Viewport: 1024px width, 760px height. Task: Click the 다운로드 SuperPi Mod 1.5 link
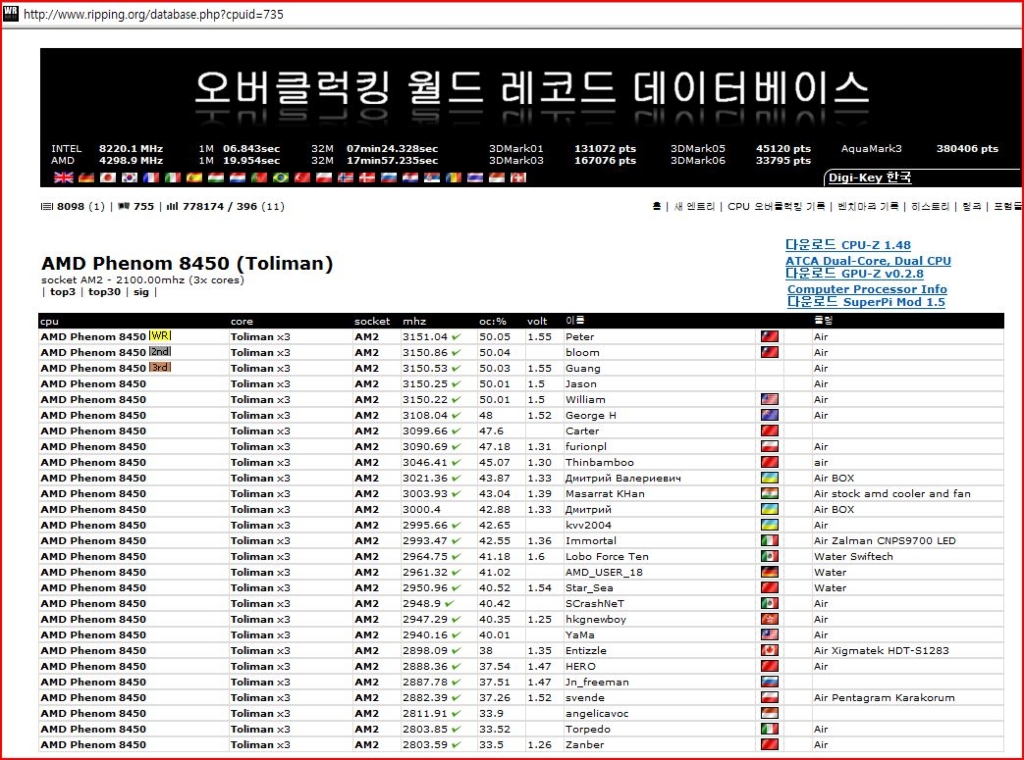pos(866,302)
